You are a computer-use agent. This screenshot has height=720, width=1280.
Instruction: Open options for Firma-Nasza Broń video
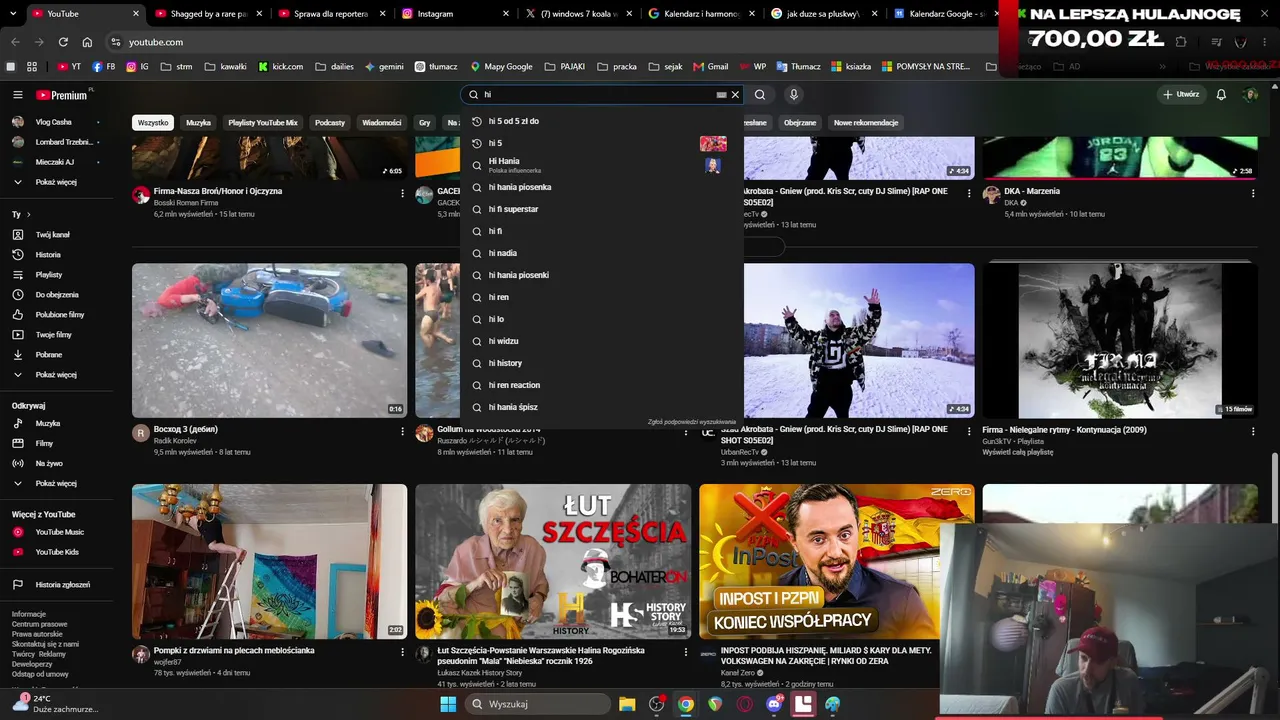click(x=402, y=193)
